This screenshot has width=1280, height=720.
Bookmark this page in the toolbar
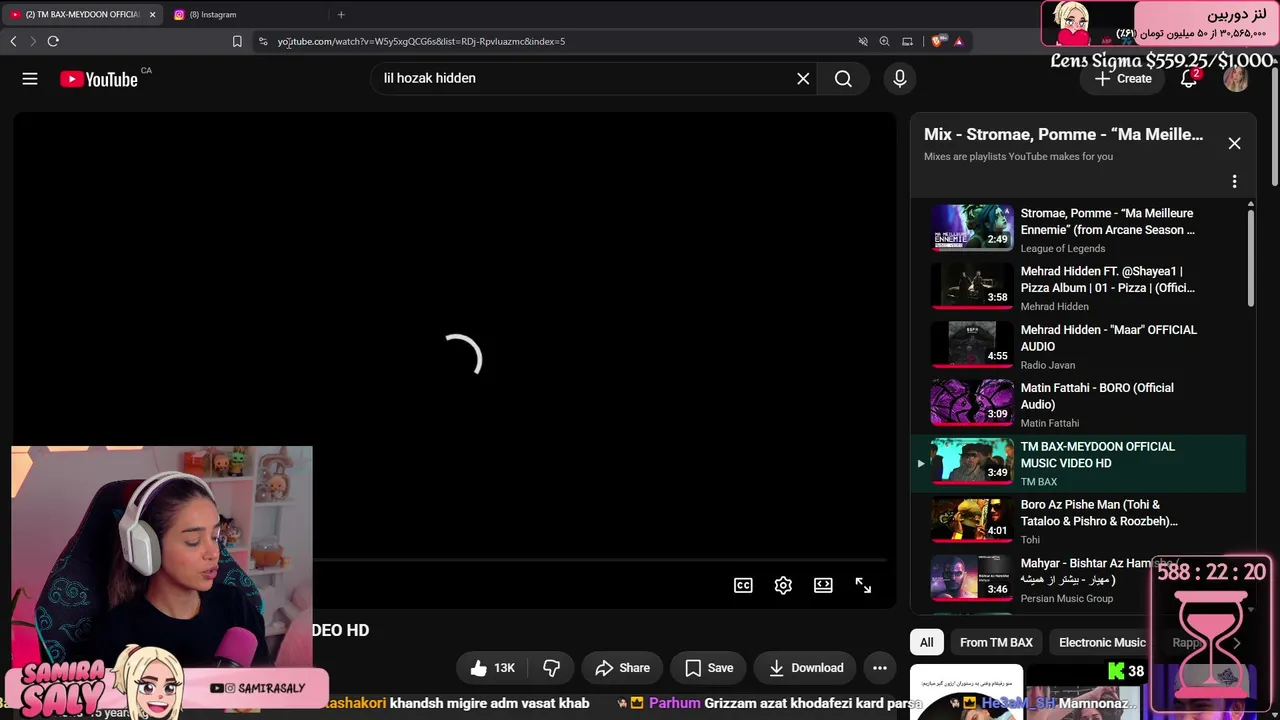point(237,41)
